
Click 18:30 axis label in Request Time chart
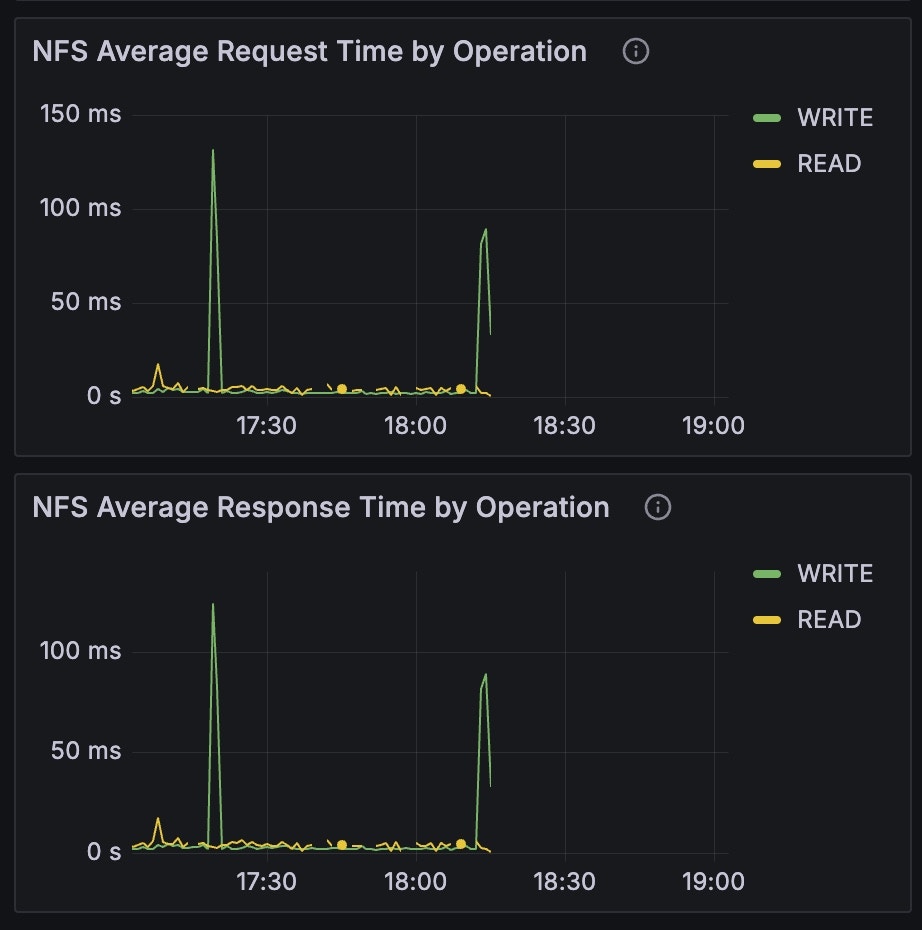tap(564, 426)
